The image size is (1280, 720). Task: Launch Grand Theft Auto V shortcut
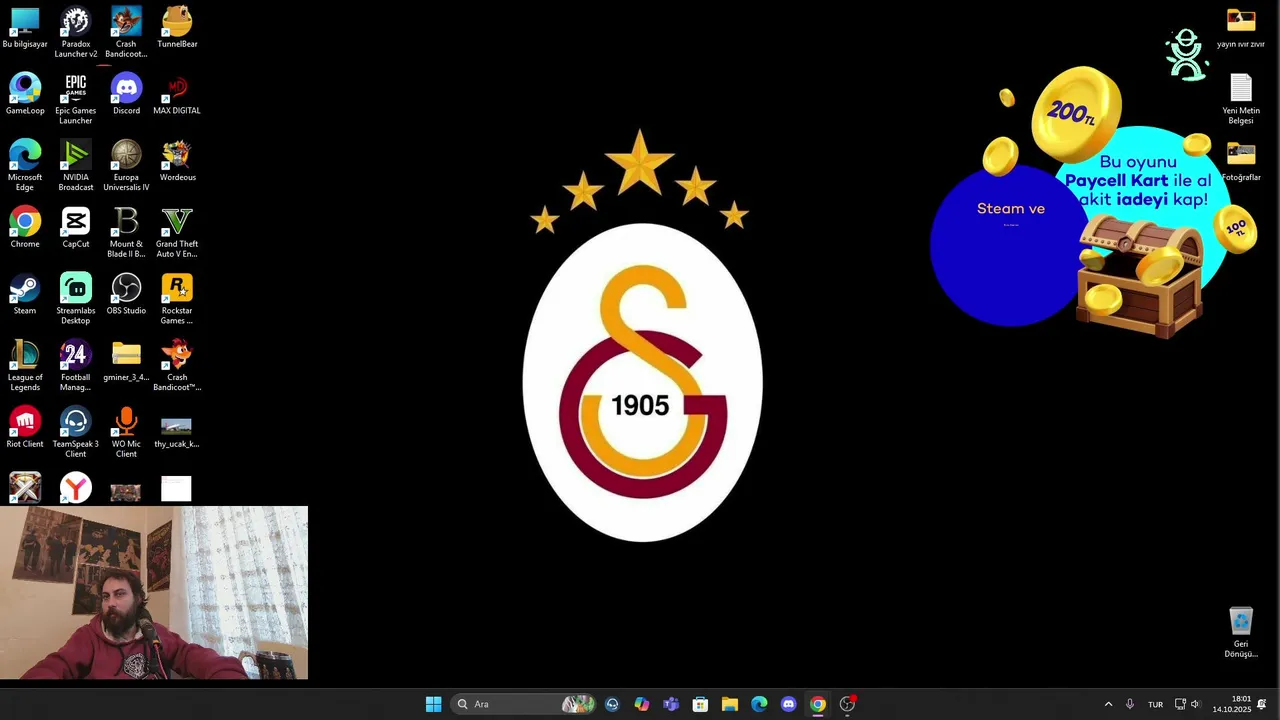(x=177, y=232)
